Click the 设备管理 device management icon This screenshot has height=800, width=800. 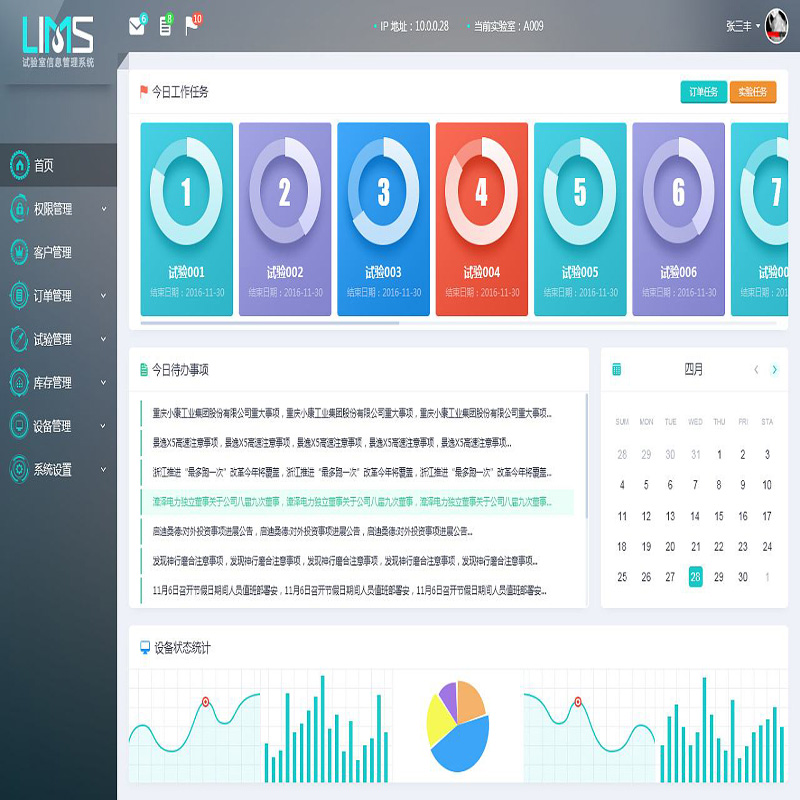pos(21,425)
